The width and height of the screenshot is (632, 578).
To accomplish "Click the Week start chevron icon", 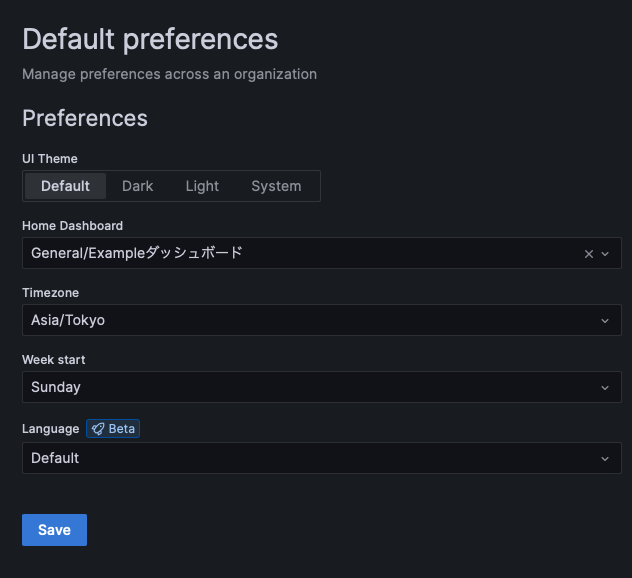I will coord(605,388).
